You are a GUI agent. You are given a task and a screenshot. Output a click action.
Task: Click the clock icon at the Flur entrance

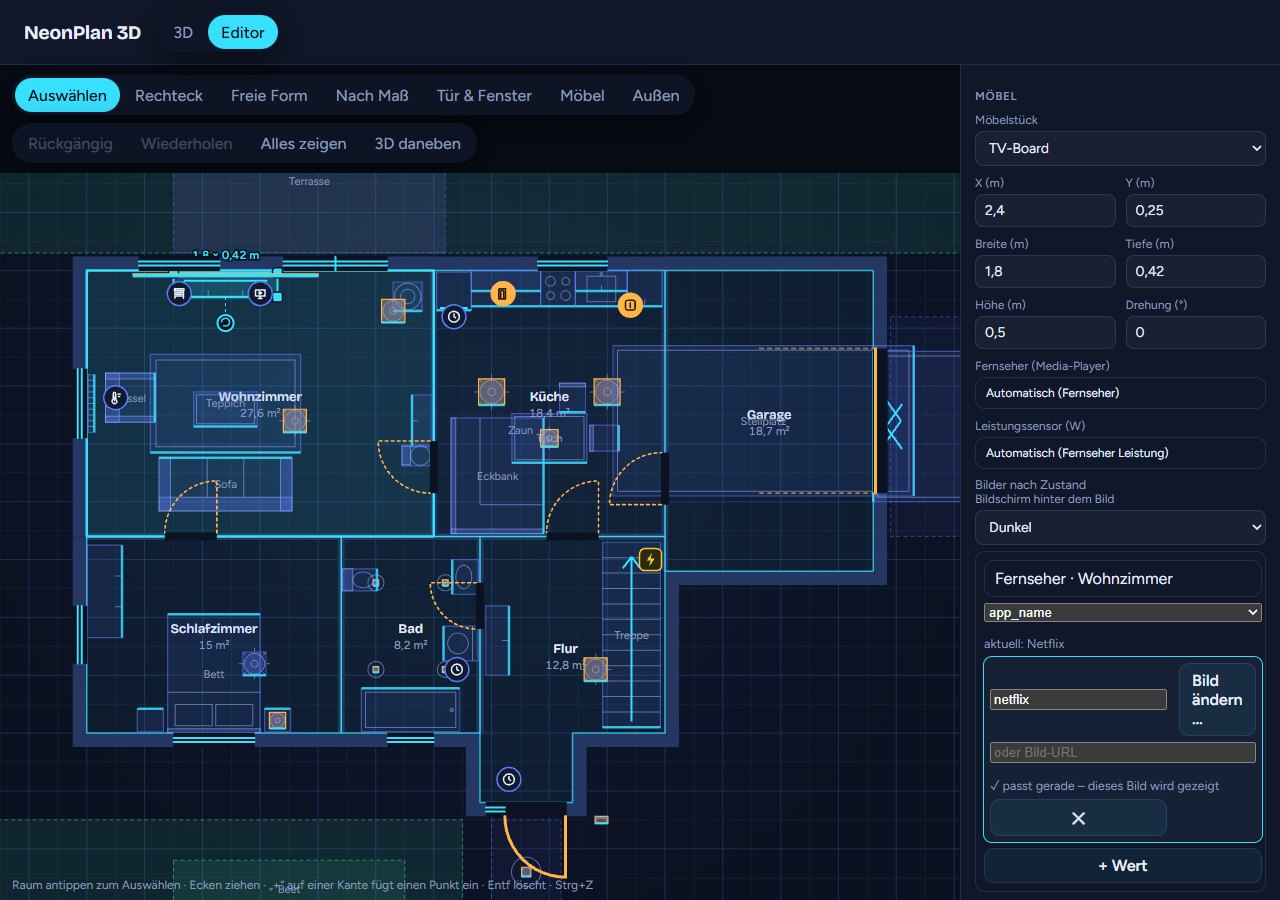(x=509, y=778)
